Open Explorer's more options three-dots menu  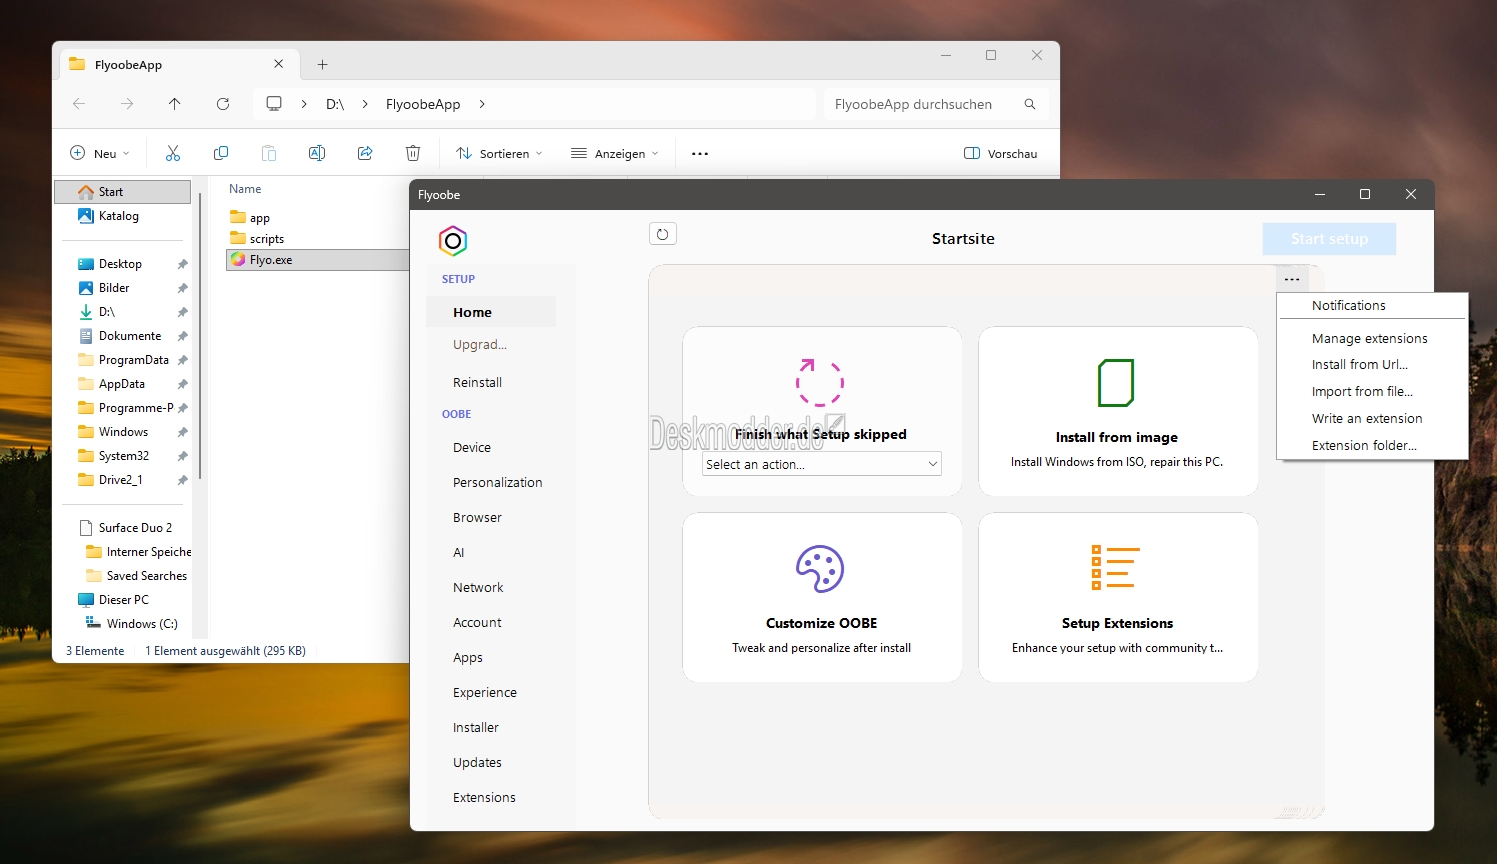tap(700, 154)
